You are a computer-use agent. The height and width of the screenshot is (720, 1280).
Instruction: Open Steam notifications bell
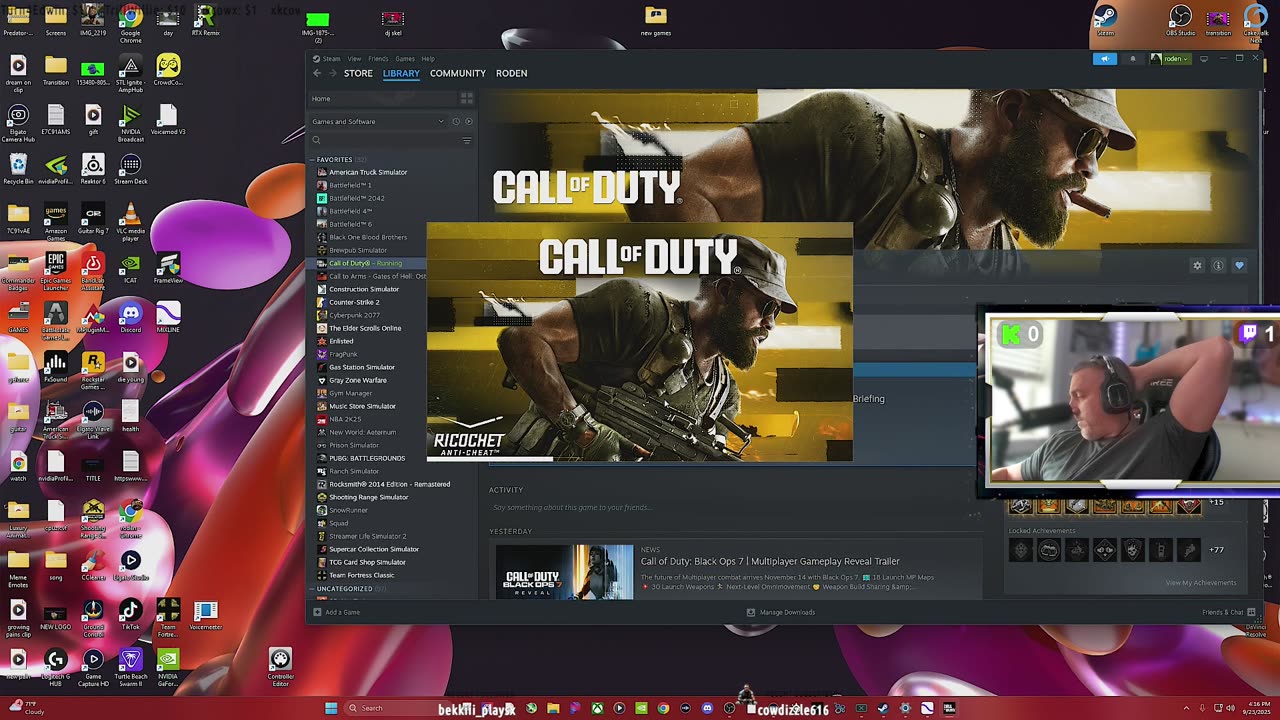click(1132, 59)
